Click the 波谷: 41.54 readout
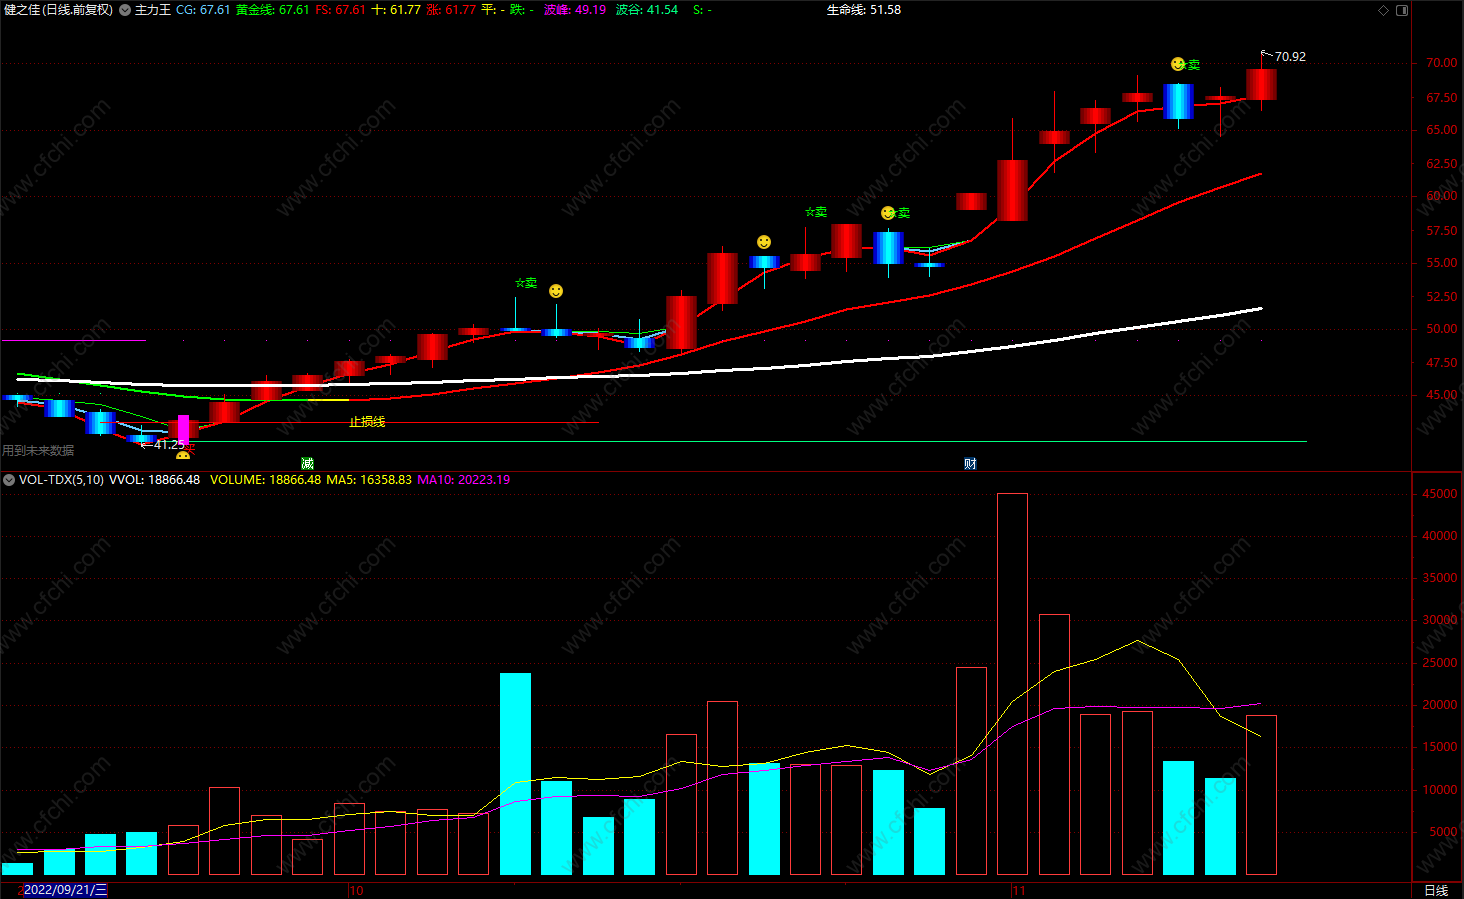The width and height of the screenshot is (1464, 899). click(x=647, y=10)
